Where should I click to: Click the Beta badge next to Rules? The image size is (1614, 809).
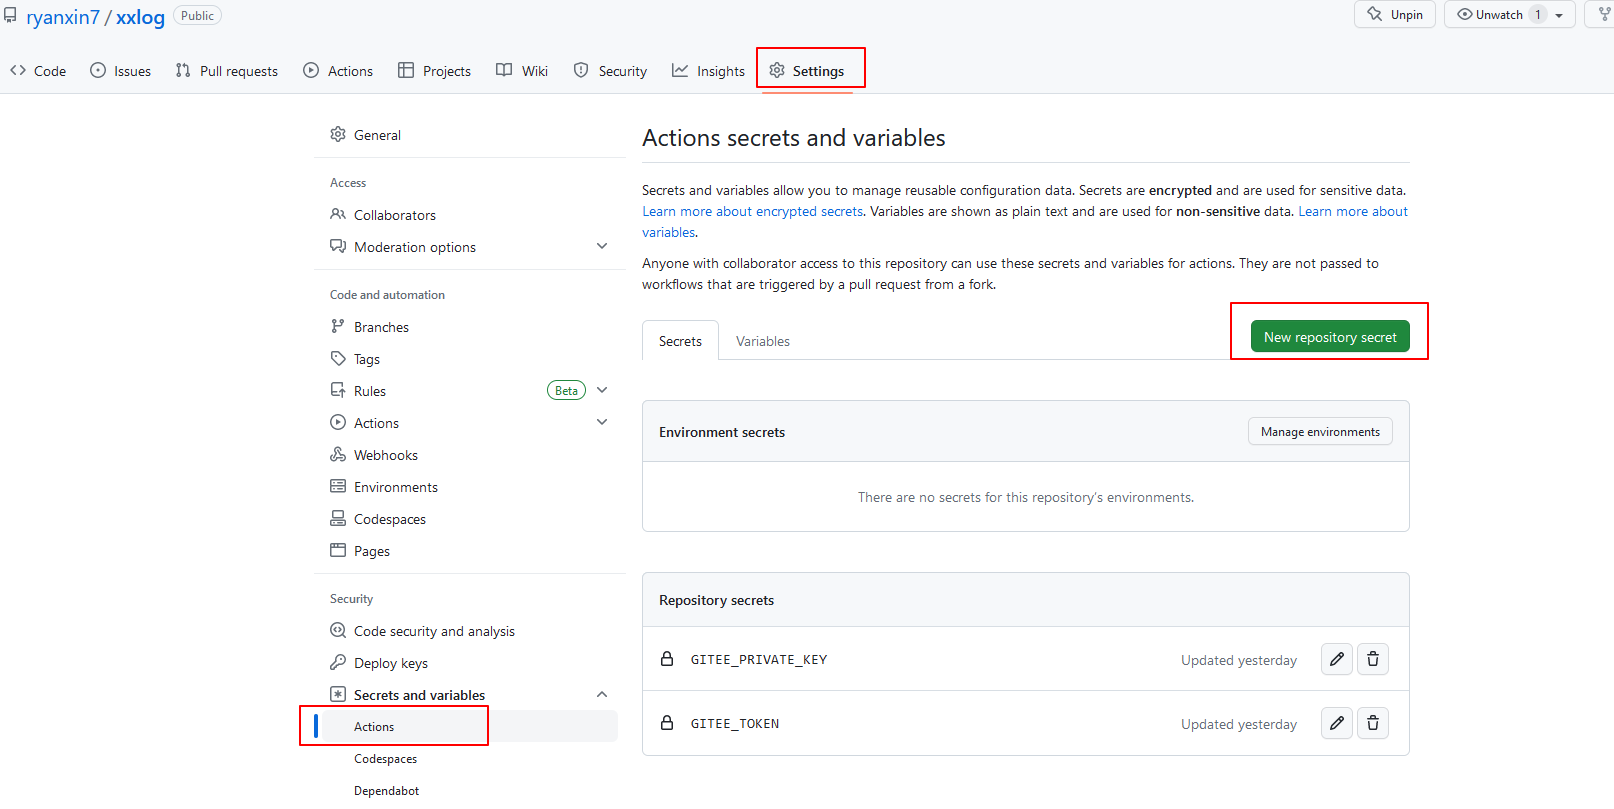(x=566, y=390)
